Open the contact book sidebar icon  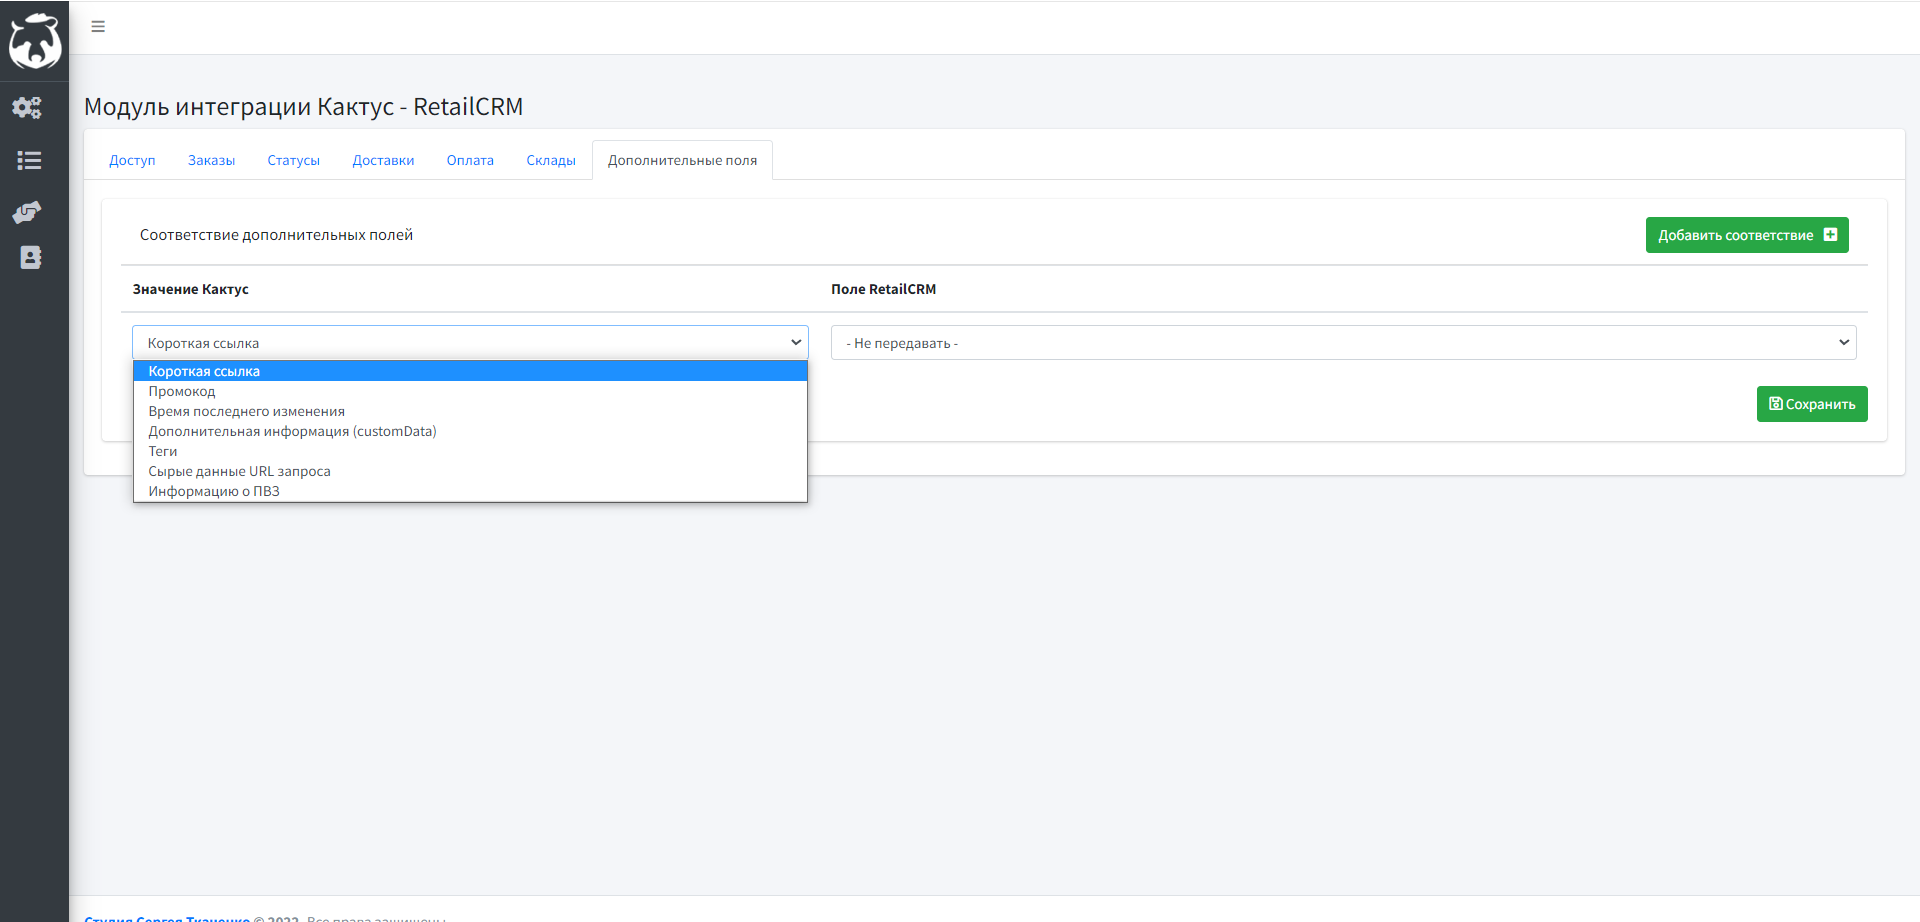[31, 258]
